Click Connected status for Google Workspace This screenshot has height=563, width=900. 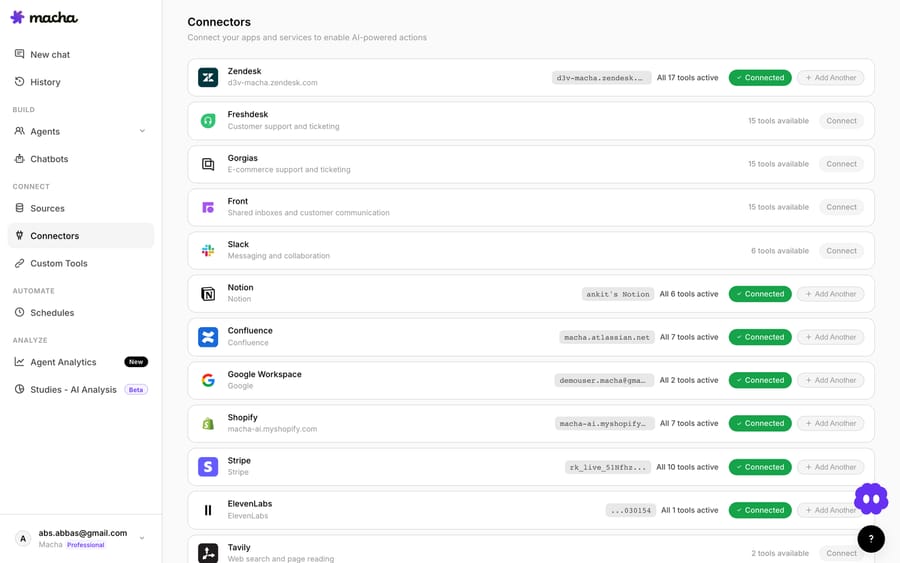(760, 380)
